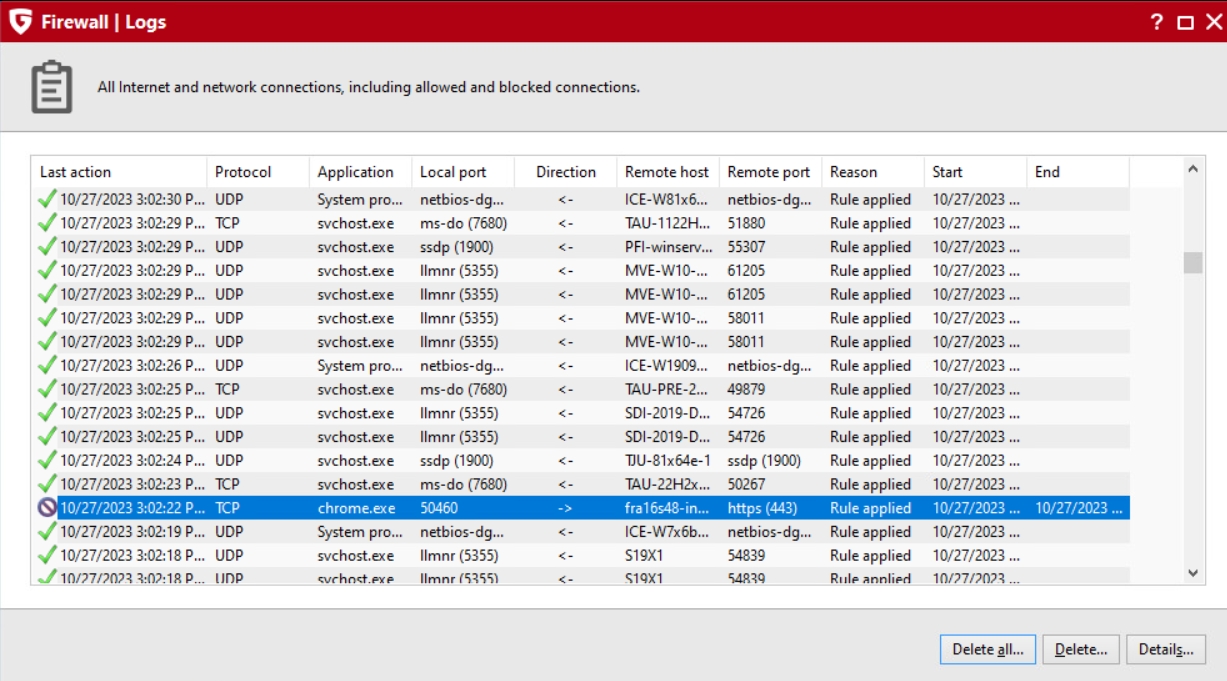Click the timestamp 10/27/2023 3:02:26 P...
Viewport: 1227px width, 681px height.
(x=132, y=365)
